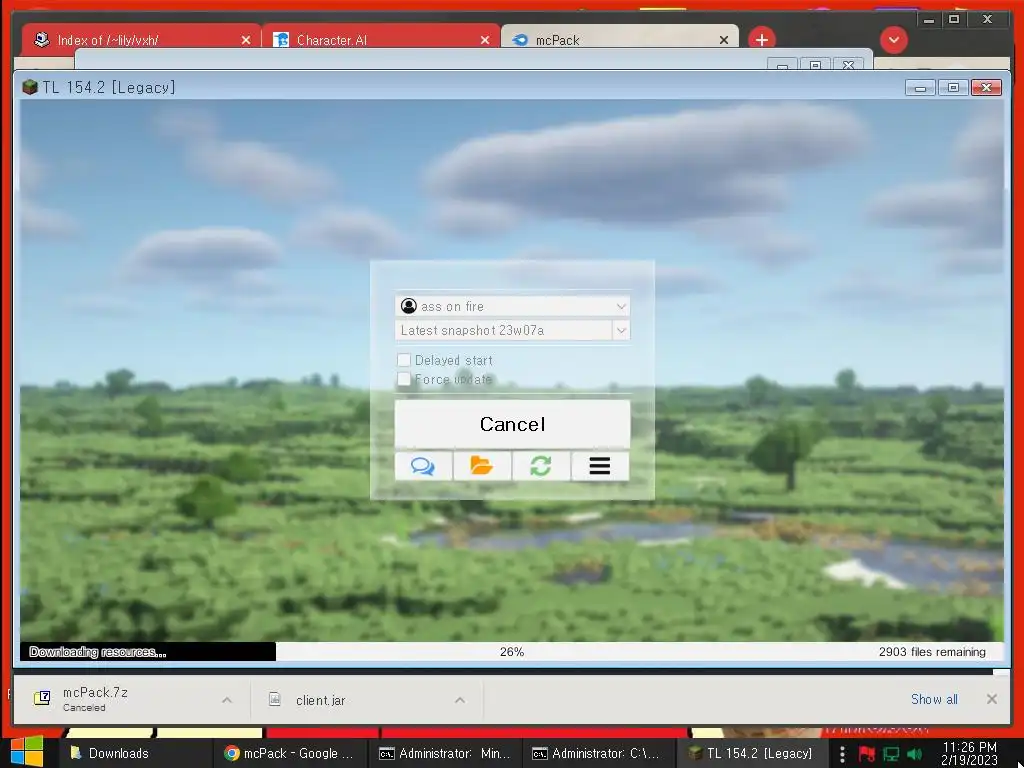Expand options for mcPack.7z download
Viewport: 1024px width, 768px height.
tap(227, 700)
